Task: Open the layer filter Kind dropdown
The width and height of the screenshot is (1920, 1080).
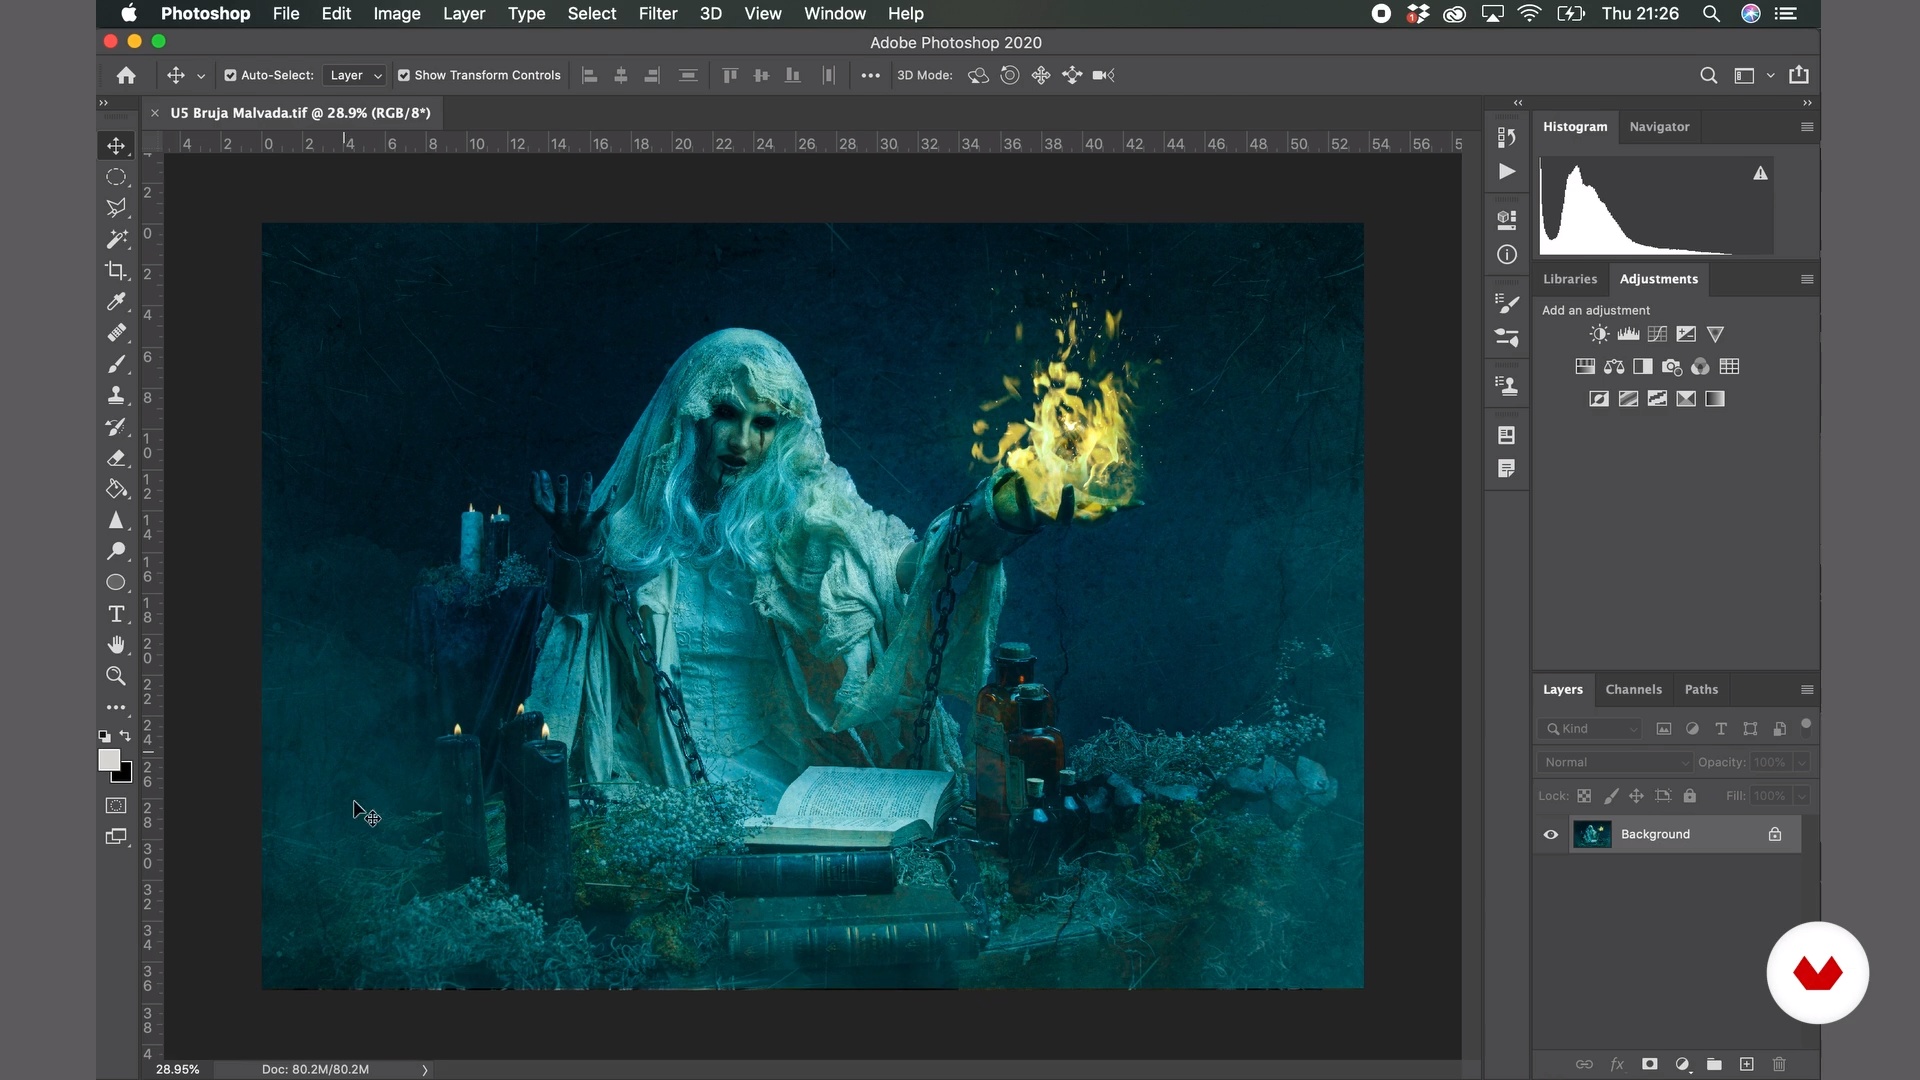Action: [1590, 729]
